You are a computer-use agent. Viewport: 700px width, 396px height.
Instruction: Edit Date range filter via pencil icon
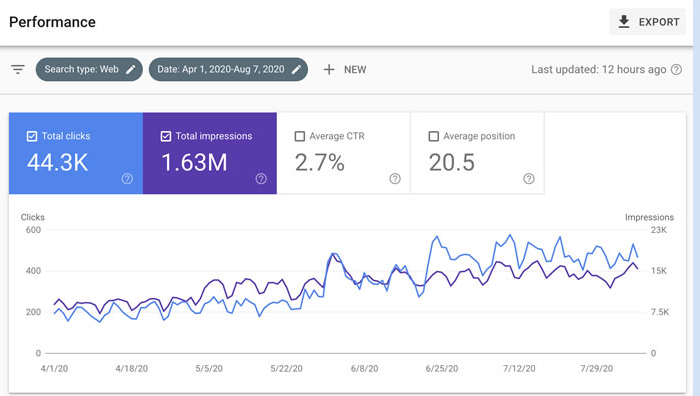(x=296, y=69)
